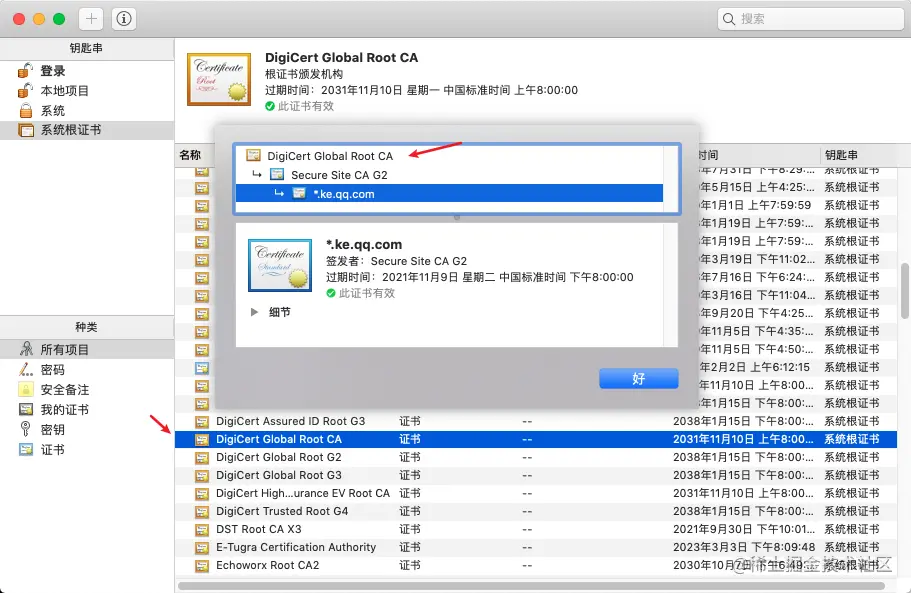
Task: Select DigiCert Global Root G3 row
Action: [x=536, y=475]
